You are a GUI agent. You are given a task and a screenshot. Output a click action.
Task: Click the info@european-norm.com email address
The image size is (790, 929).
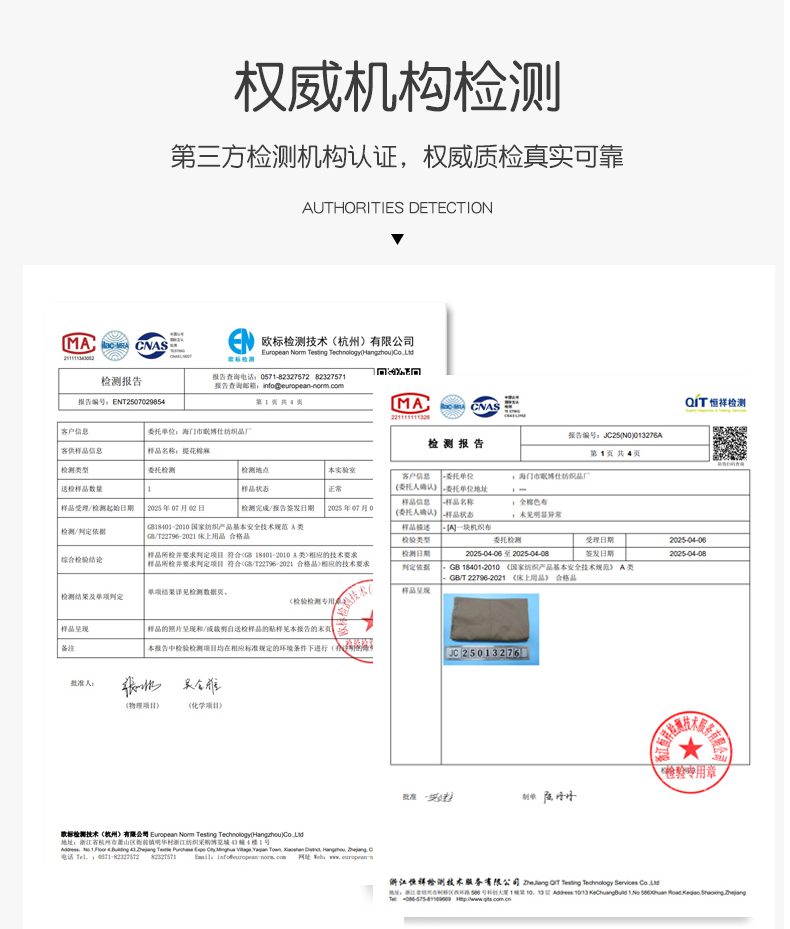pyautogui.click(x=303, y=385)
